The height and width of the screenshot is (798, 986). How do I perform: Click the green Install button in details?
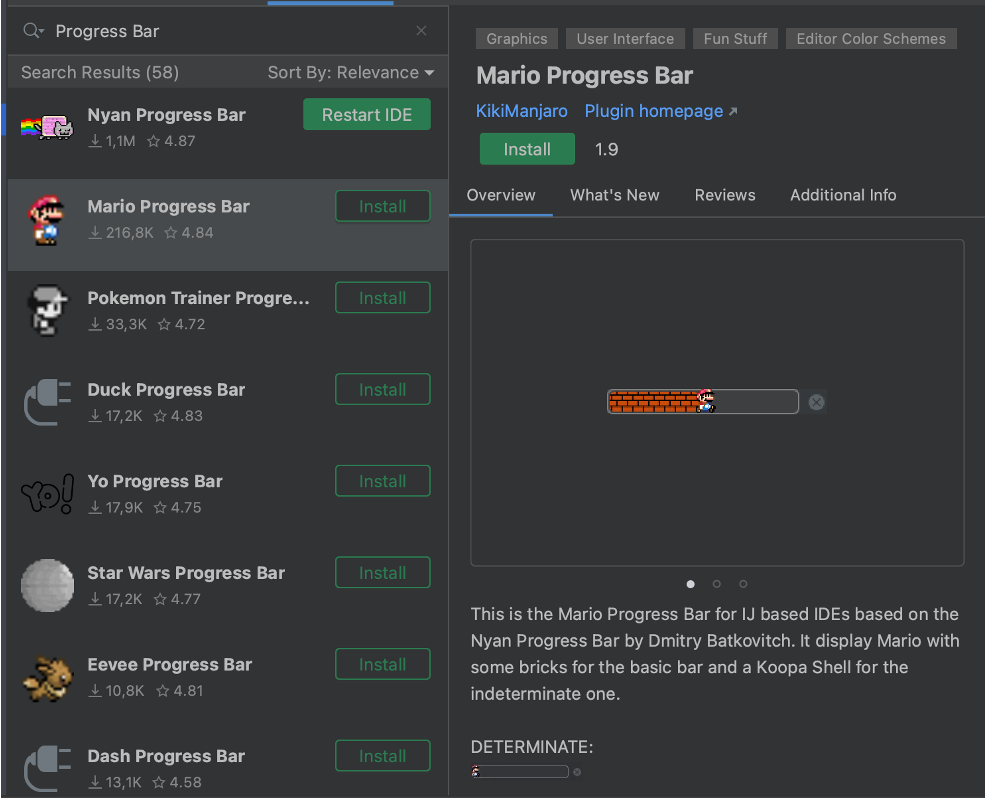pyautogui.click(x=527, y=149)
